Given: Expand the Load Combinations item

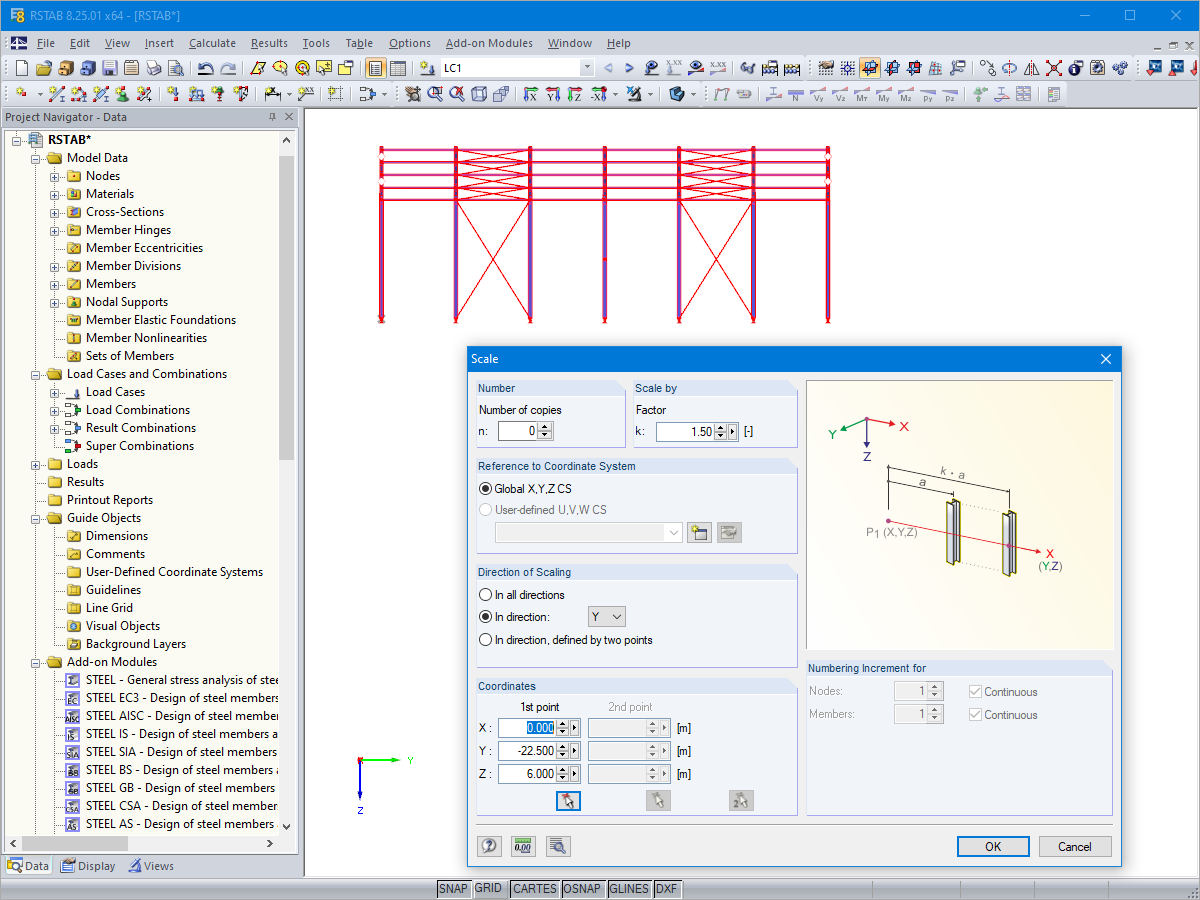Looking at the screenshot, I should tap(55, 410).
